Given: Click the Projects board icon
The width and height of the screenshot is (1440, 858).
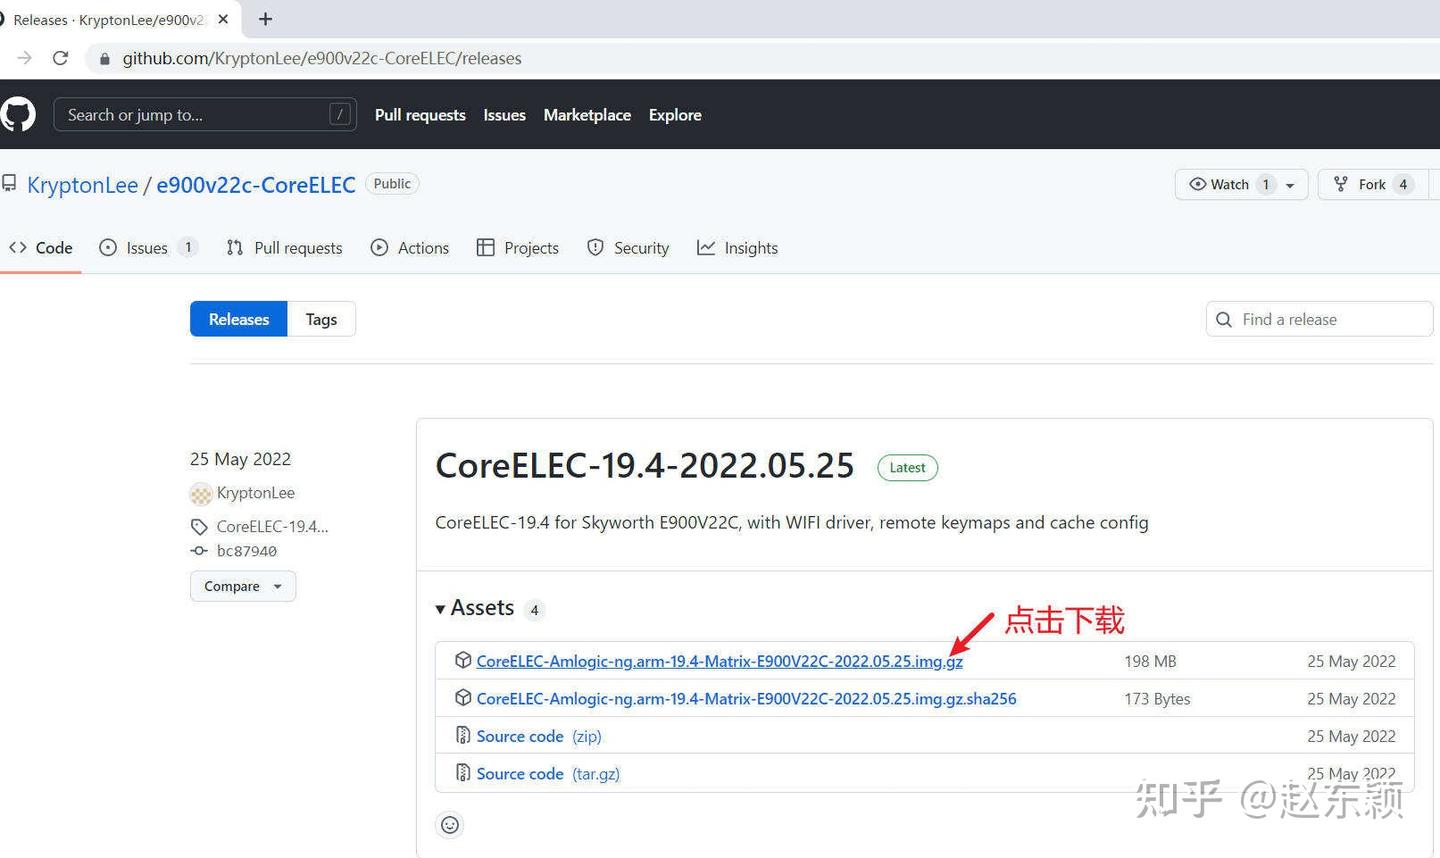Looking at the screenshot, I should click(487, 247).
